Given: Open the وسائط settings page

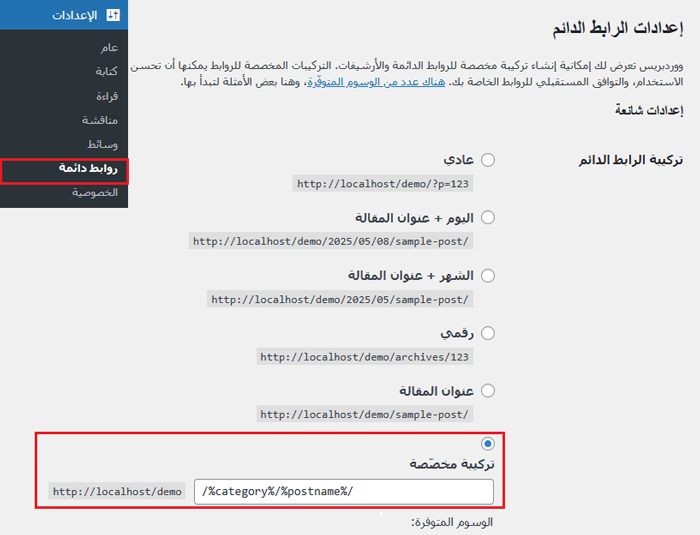Looking at the screenshot, I should pos(102,145).
